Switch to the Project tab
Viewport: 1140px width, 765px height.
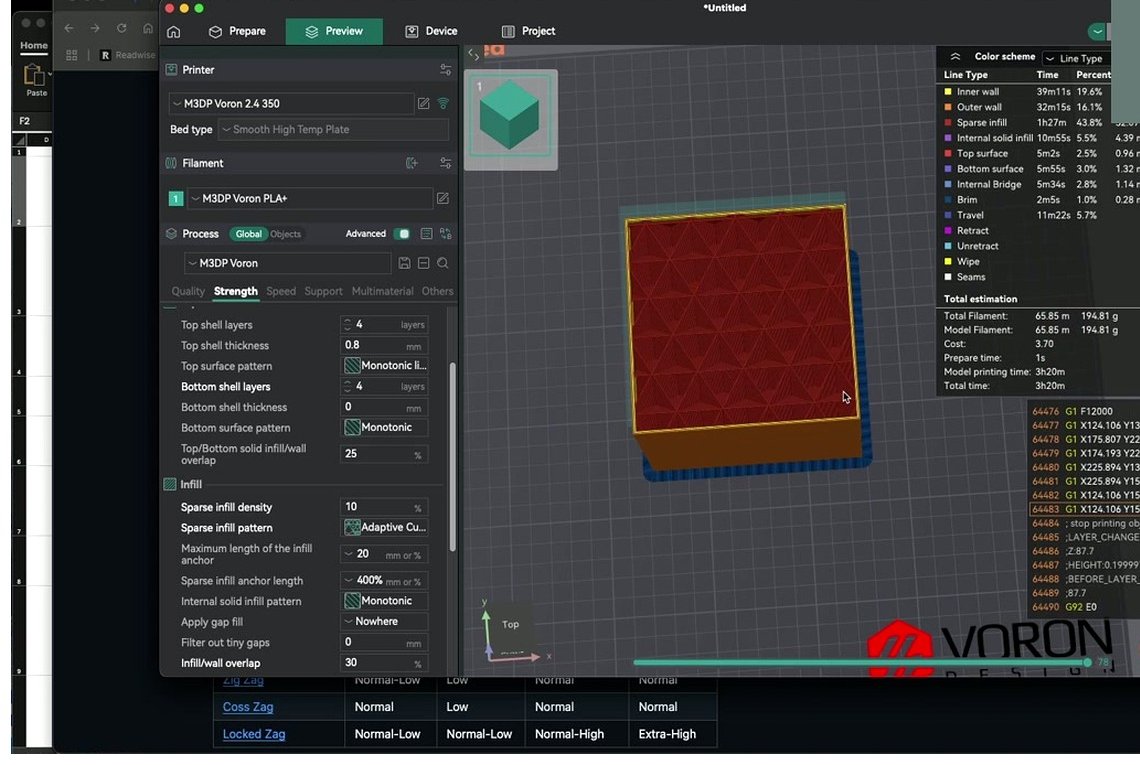[529, 31]
